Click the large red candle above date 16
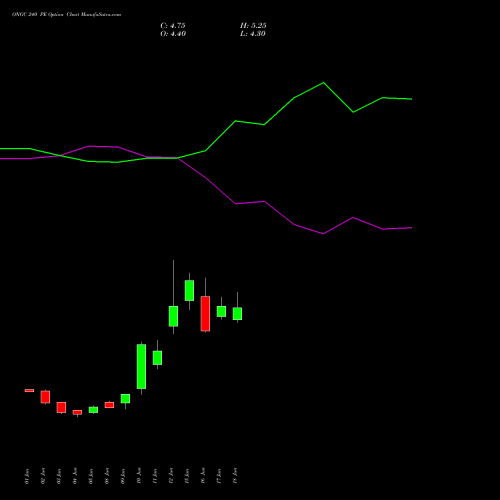Viewport: 500px width, 500px height. click(x=205, y=313)
